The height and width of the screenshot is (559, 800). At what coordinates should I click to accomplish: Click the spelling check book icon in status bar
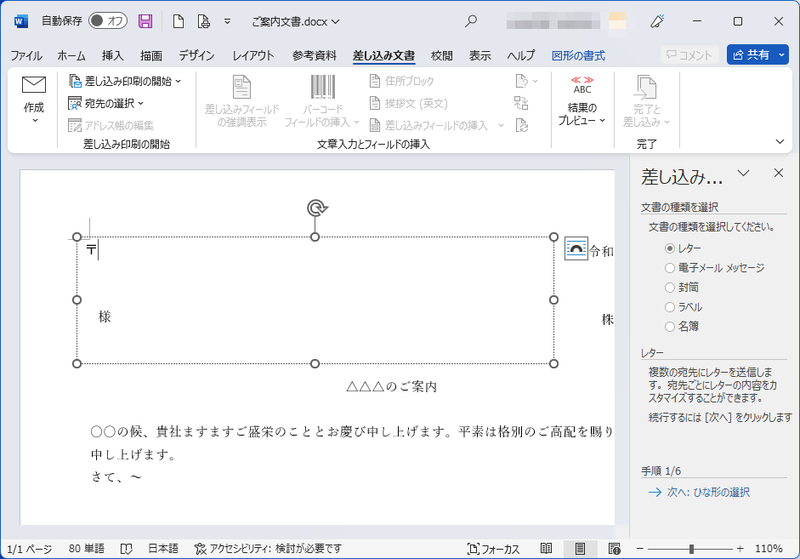pyautogui.click(x=126, y=549)
